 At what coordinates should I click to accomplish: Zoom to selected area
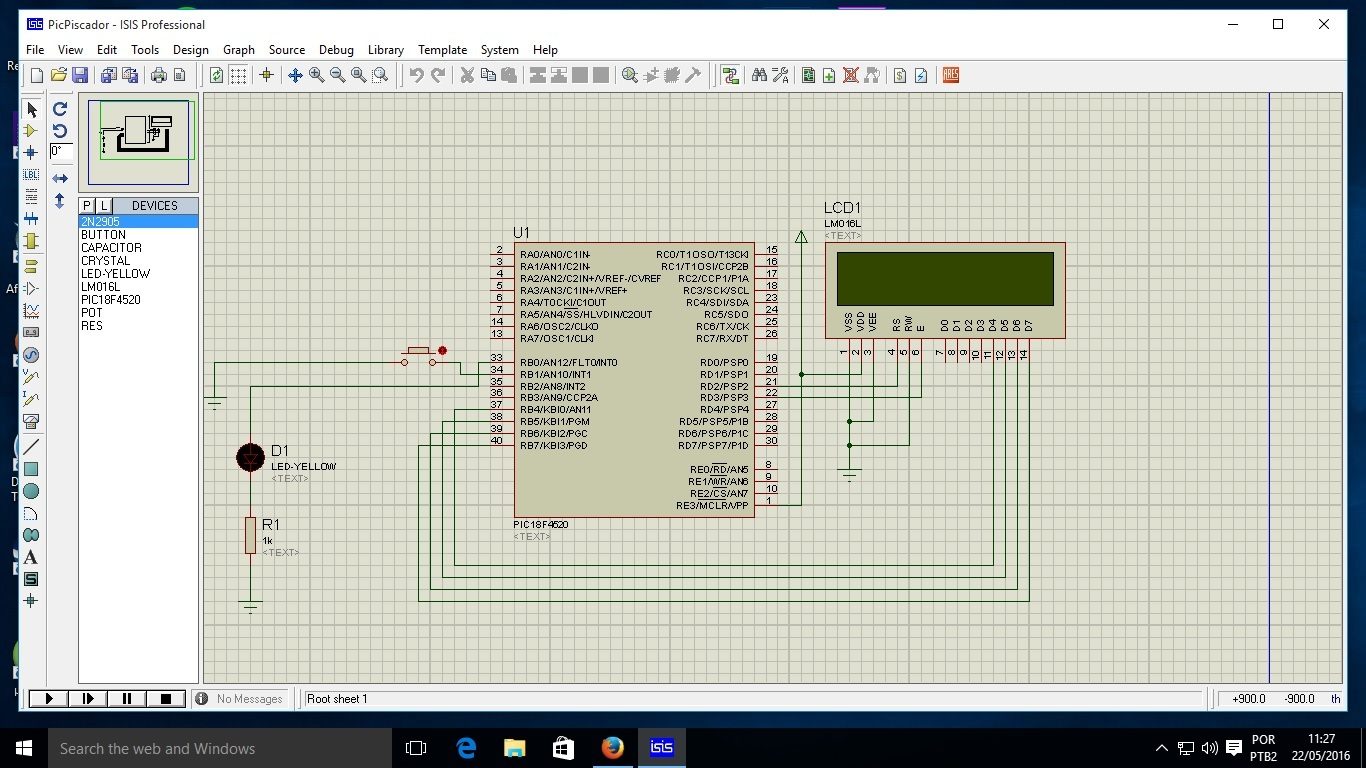pyautogui.click(x=379, y=75)
